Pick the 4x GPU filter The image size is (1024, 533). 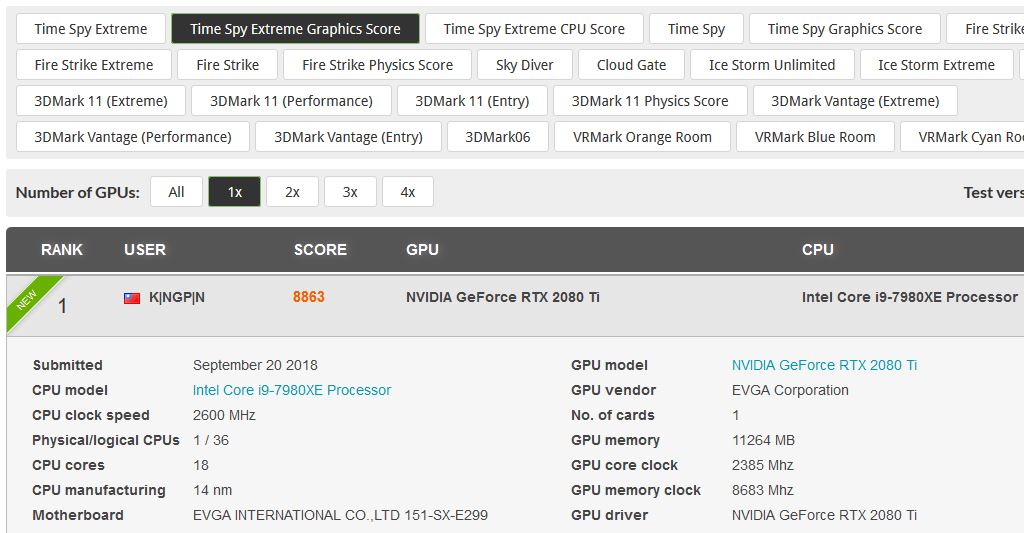408,192
